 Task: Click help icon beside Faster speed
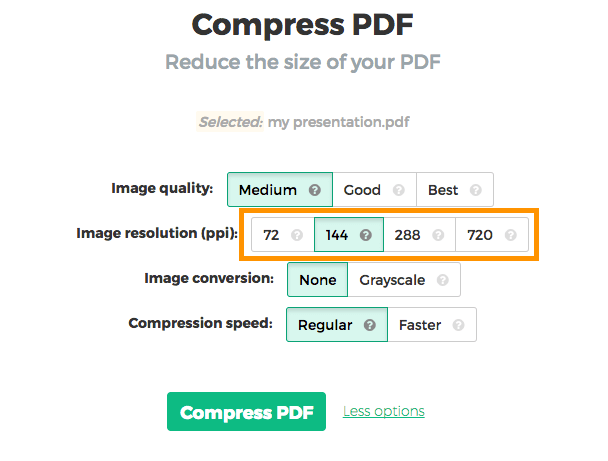click(x=458, y=325)
